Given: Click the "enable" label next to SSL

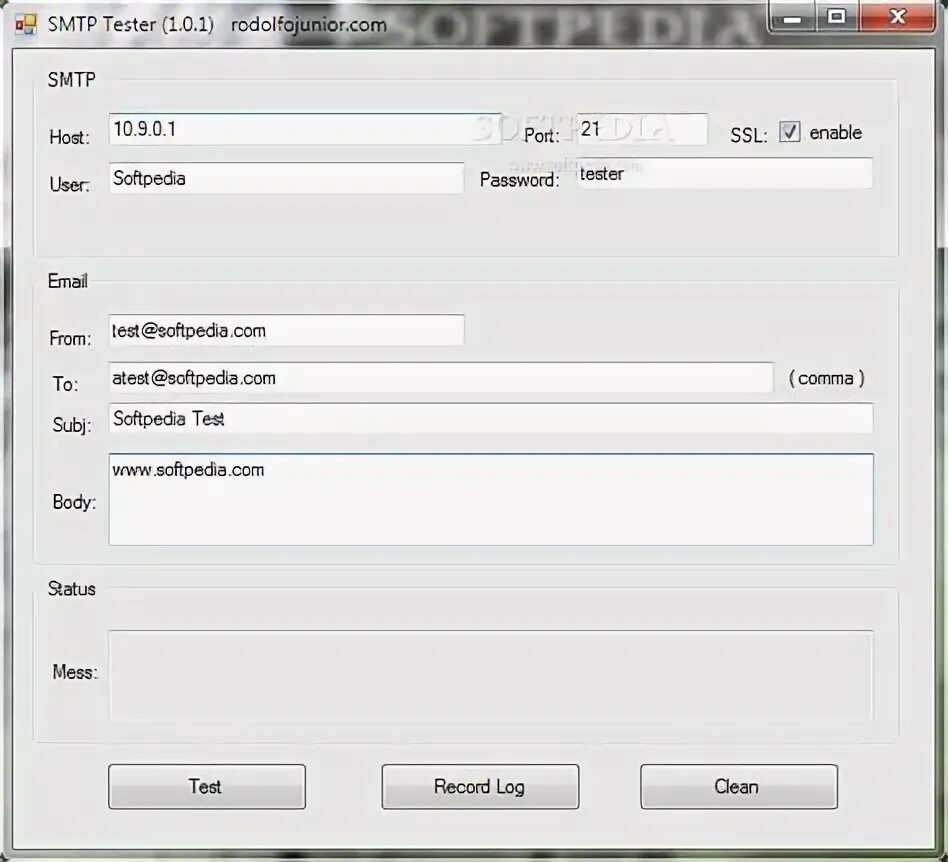Looking at the screenshot, I should (836, 132).
